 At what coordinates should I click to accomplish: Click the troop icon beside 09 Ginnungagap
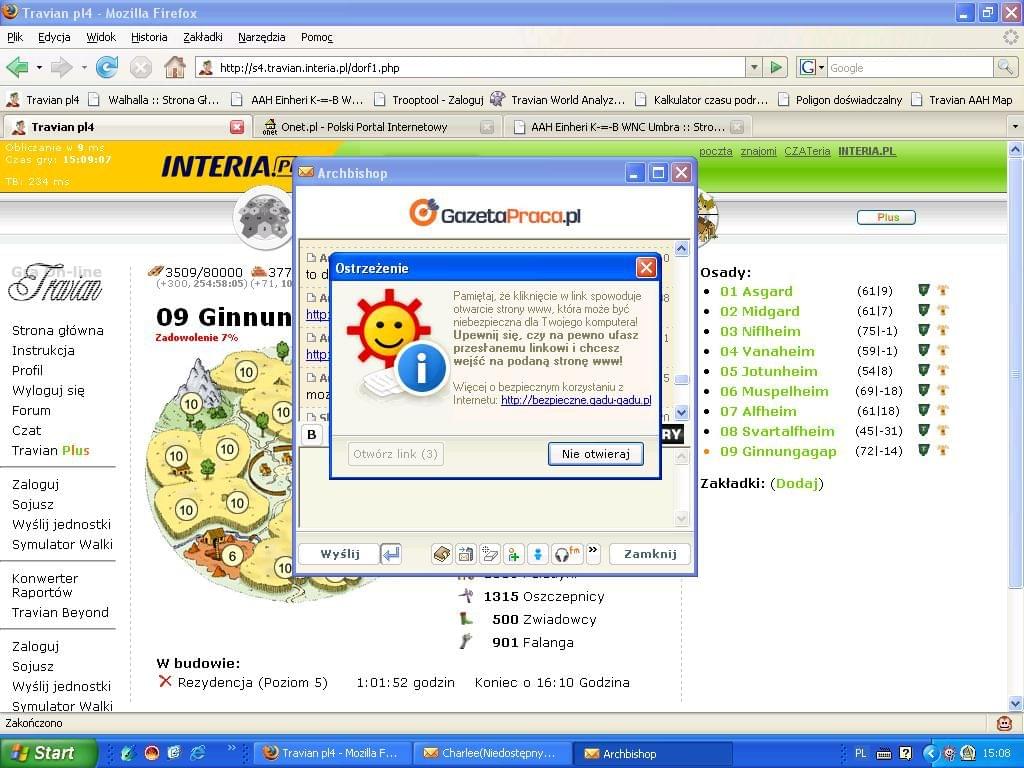pos(943,451)
